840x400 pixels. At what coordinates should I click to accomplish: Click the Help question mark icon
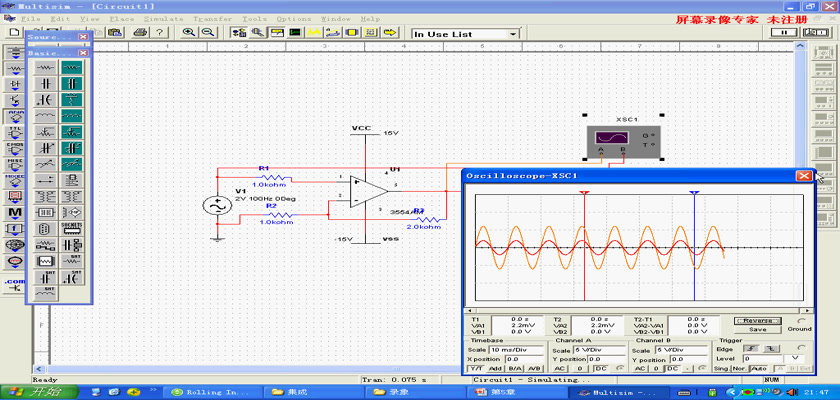pyautogui.click(x=159, y=32)
